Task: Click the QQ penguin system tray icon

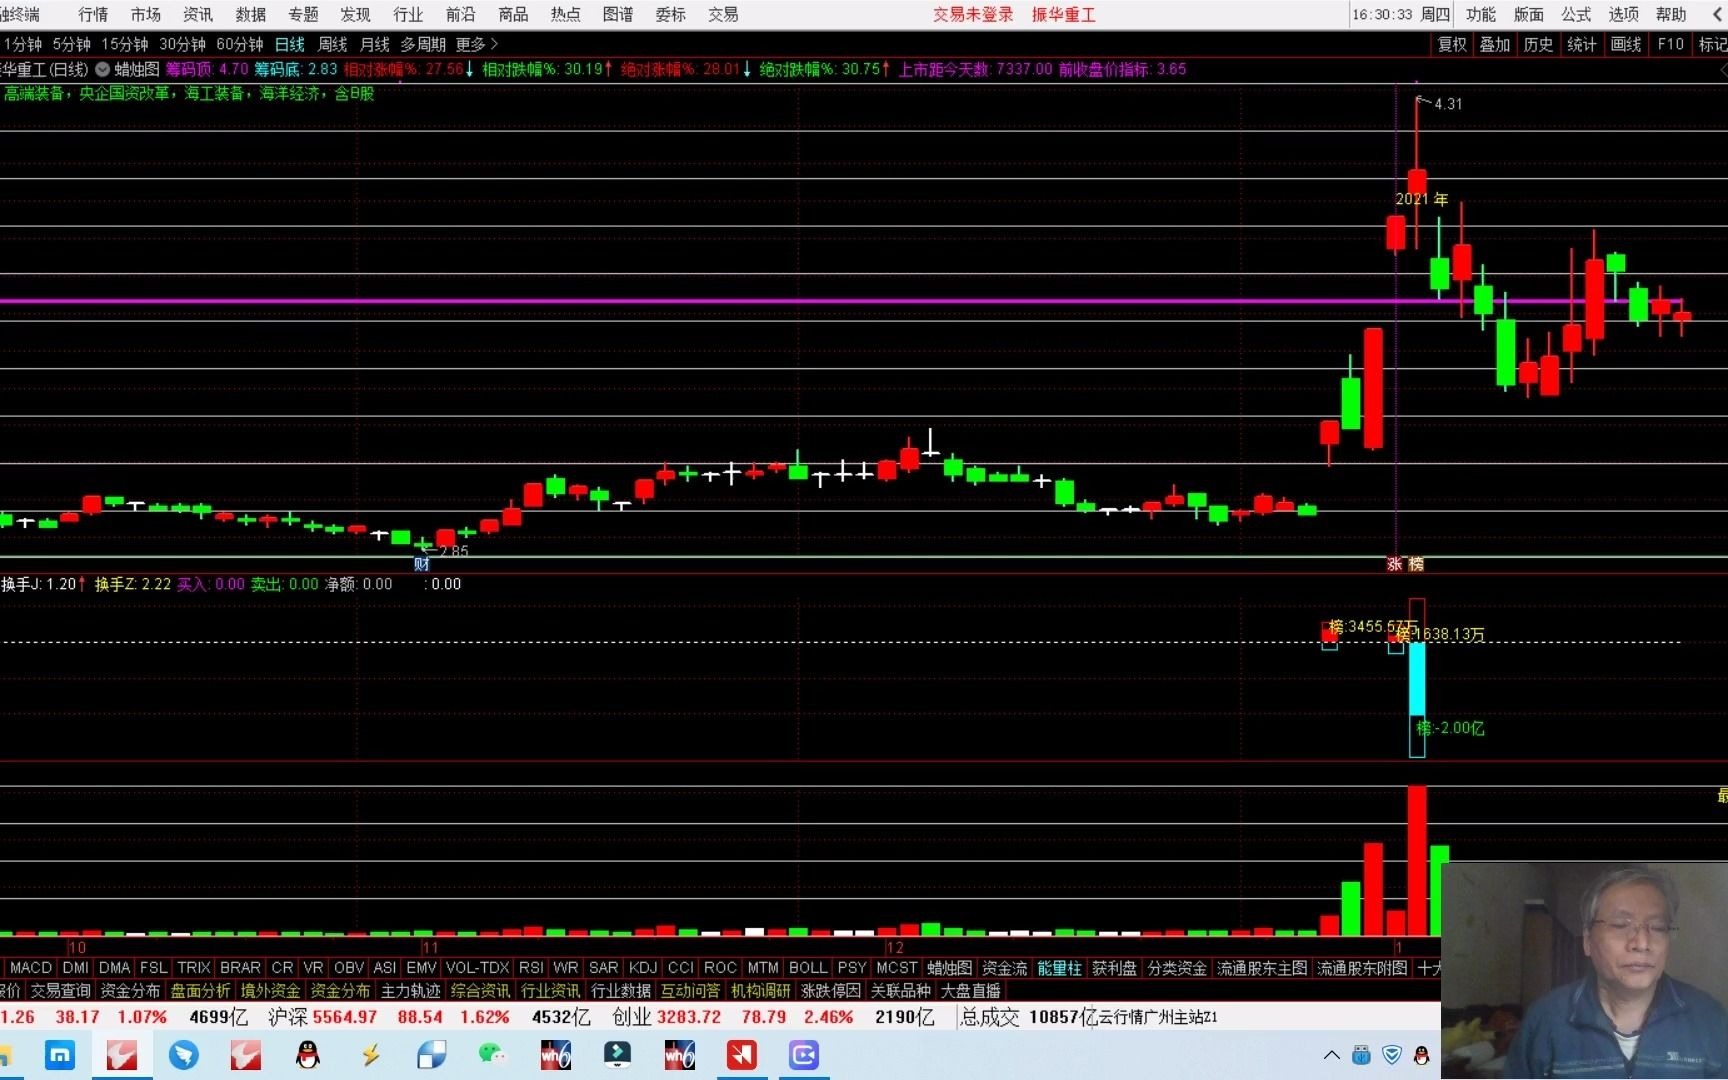Action: pos(1421,1055)
